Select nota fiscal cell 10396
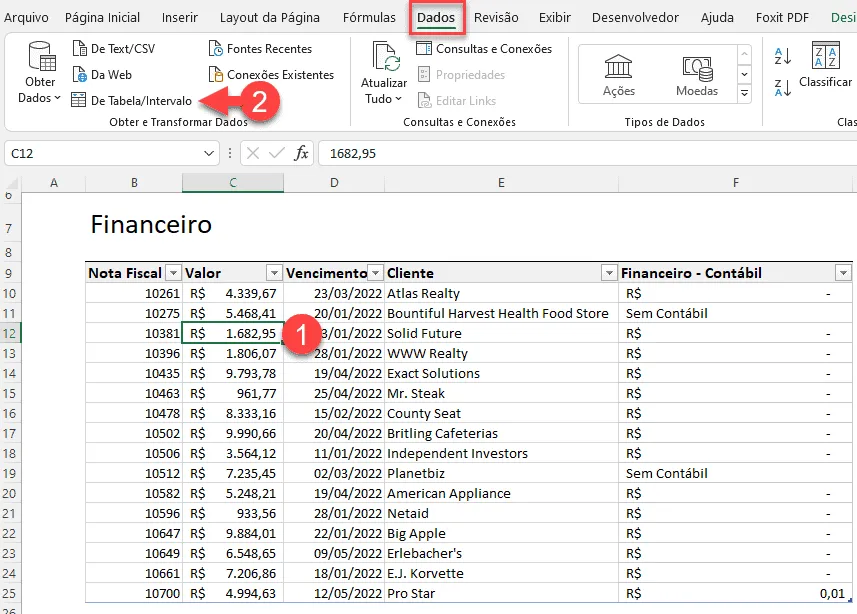The image size is (857, 614). pos(134,354)
